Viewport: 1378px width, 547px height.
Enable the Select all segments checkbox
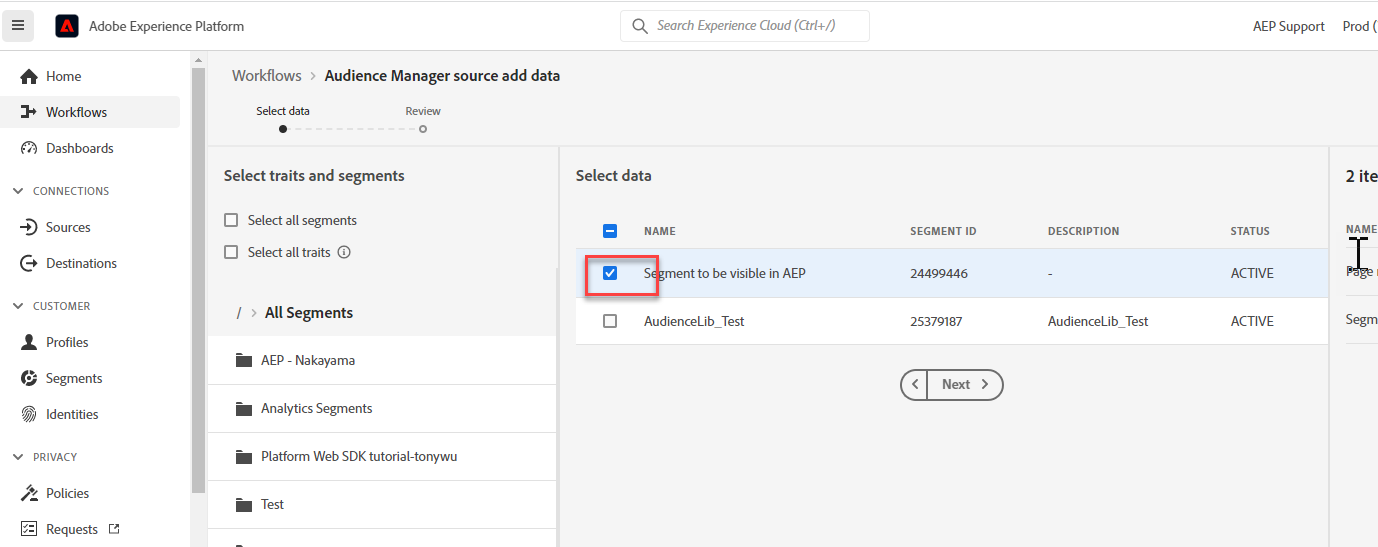(231, 220)
